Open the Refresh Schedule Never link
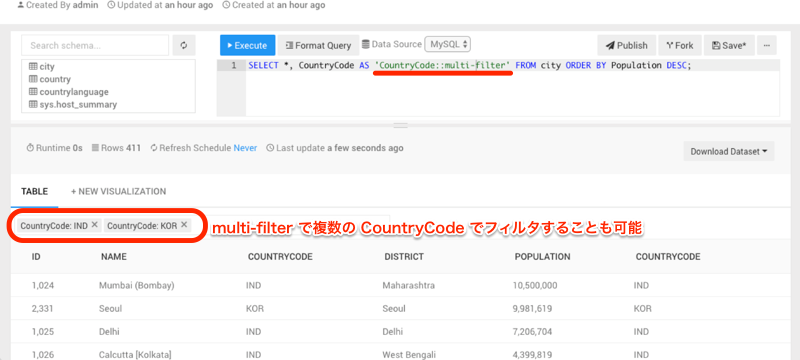 click(x=245, y=148)
